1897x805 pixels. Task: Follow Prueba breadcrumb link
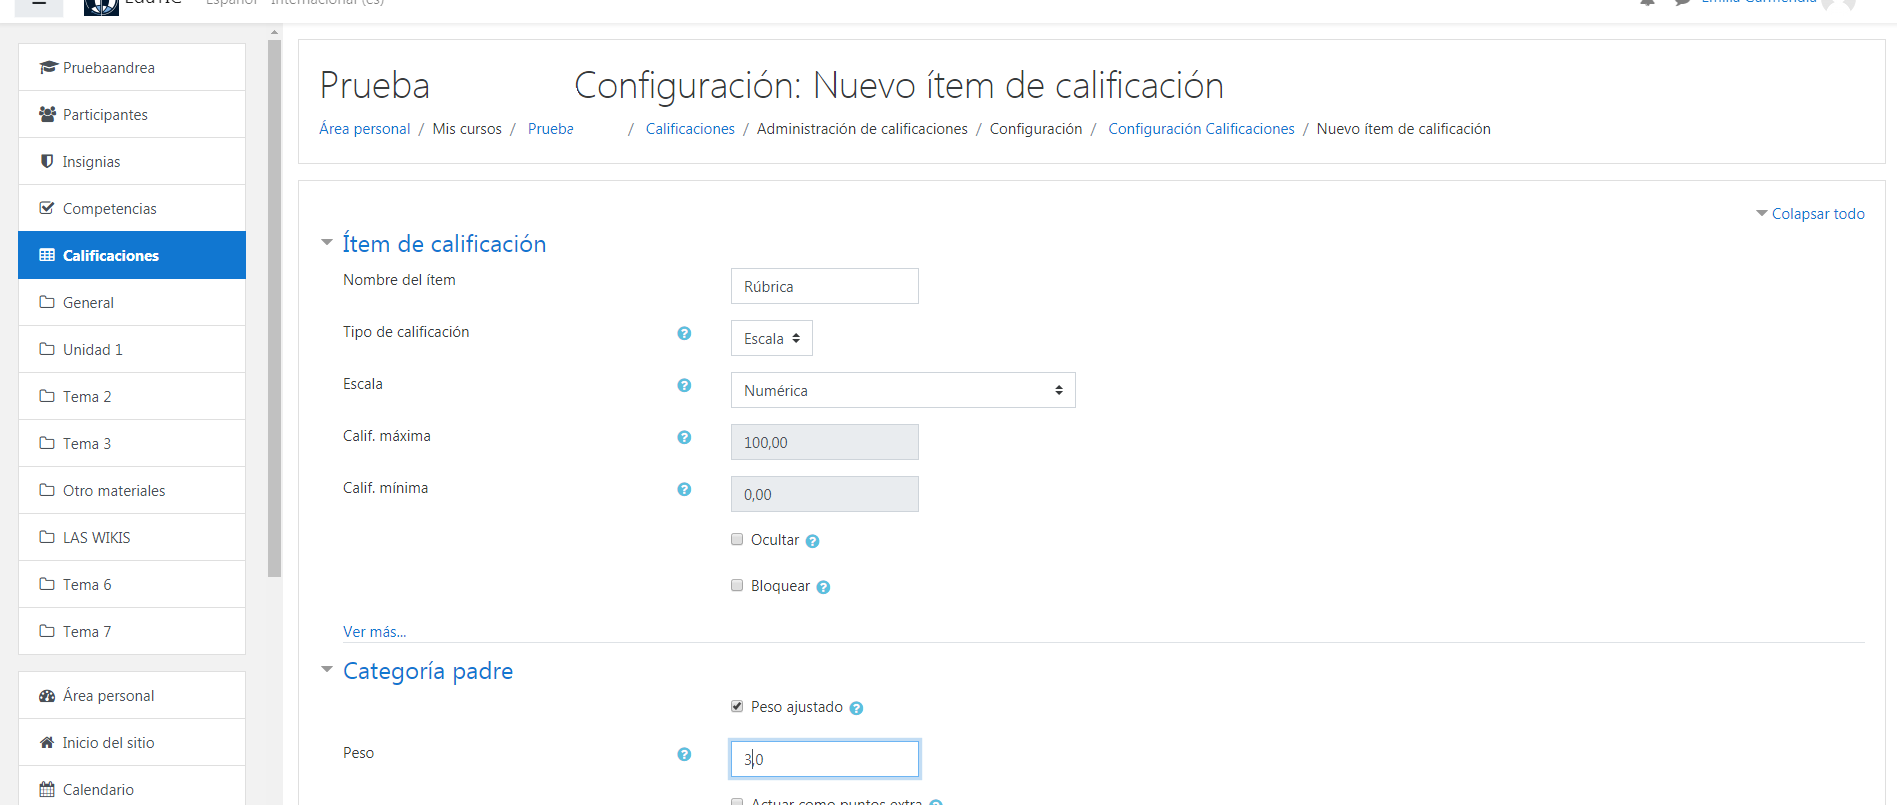551,129
